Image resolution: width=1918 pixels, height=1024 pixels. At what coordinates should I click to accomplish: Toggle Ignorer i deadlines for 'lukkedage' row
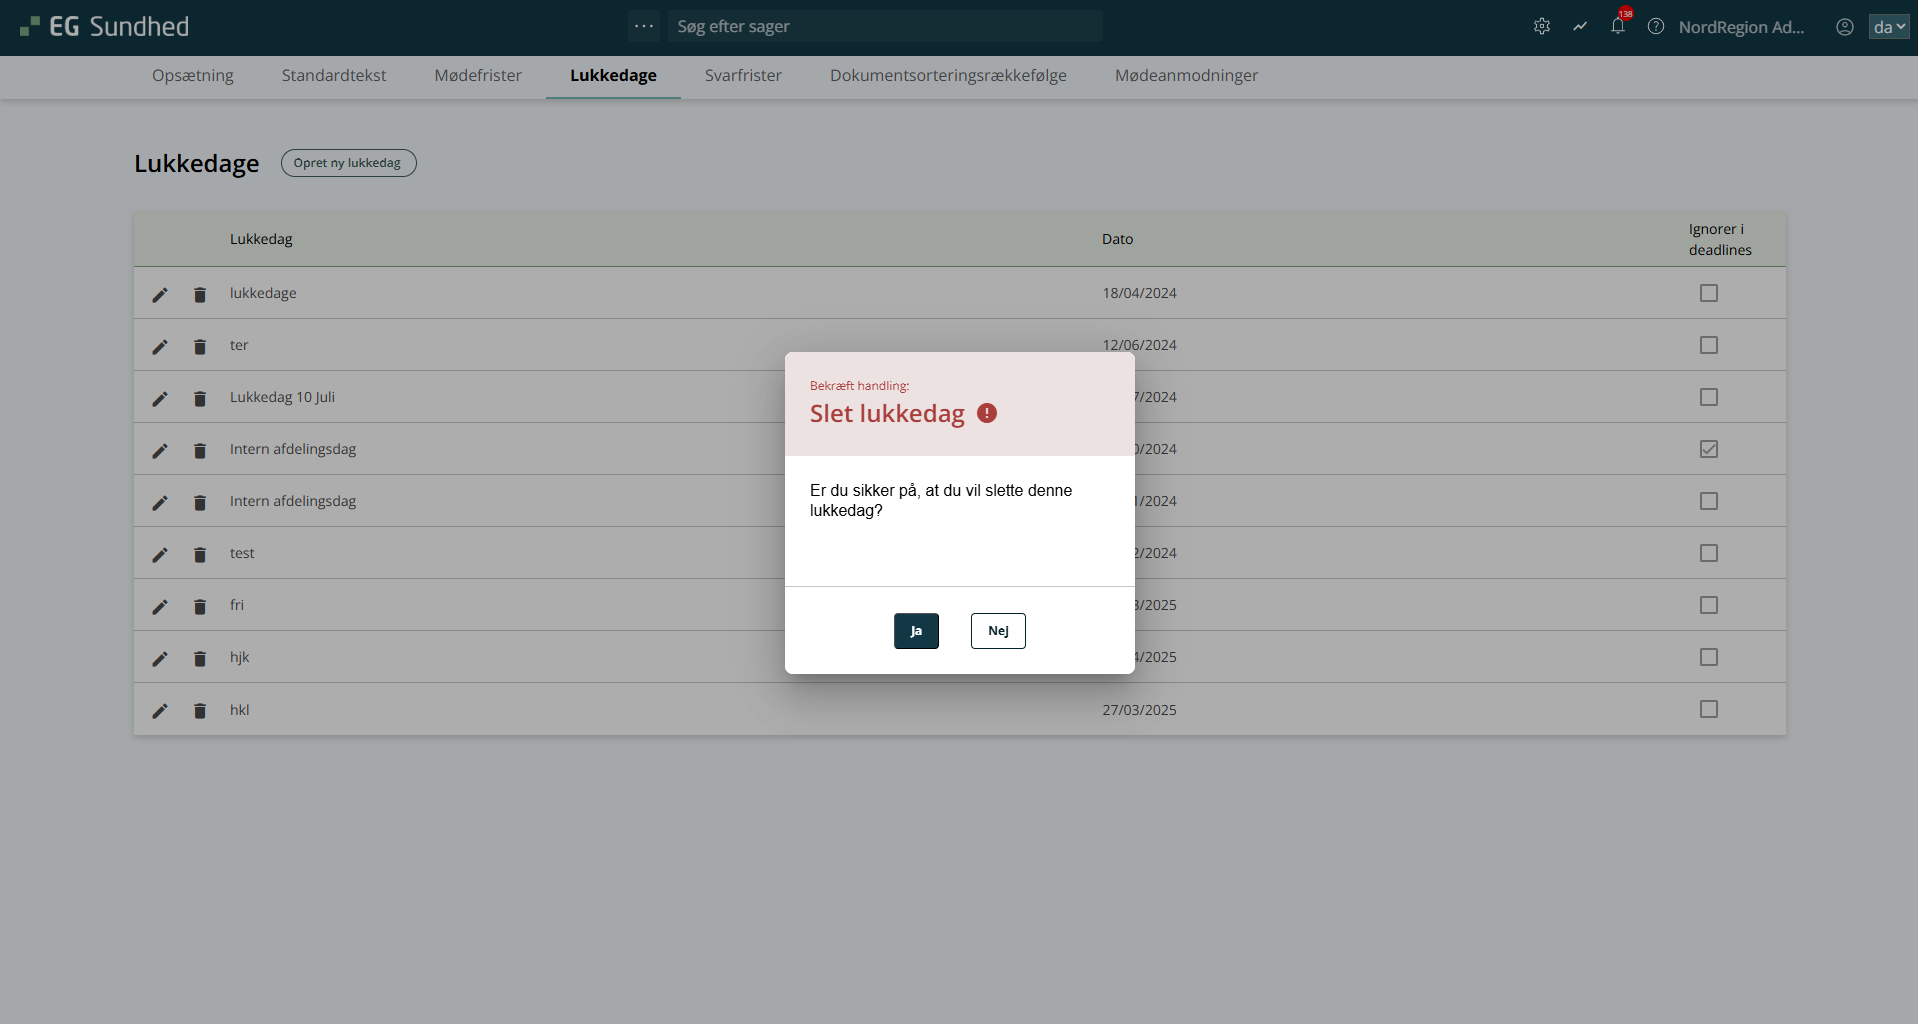[x=1708, y=293]
